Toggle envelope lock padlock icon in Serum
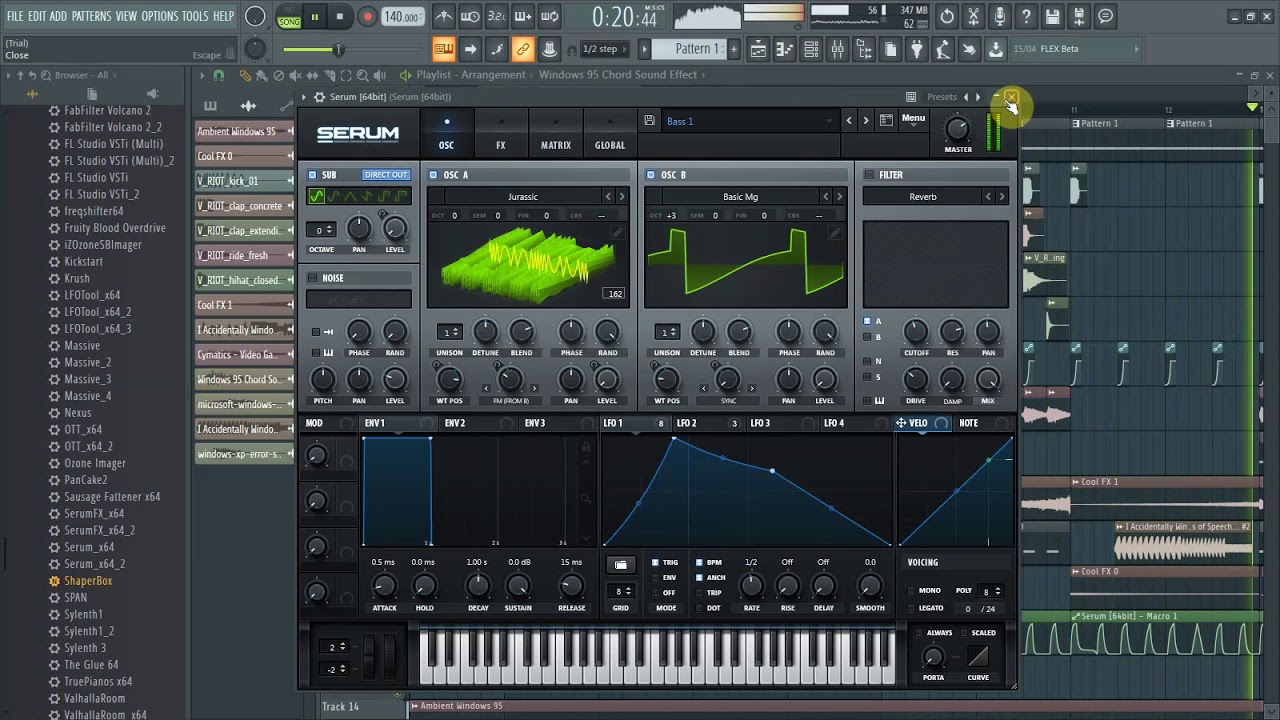 click(x=586, y=447)
